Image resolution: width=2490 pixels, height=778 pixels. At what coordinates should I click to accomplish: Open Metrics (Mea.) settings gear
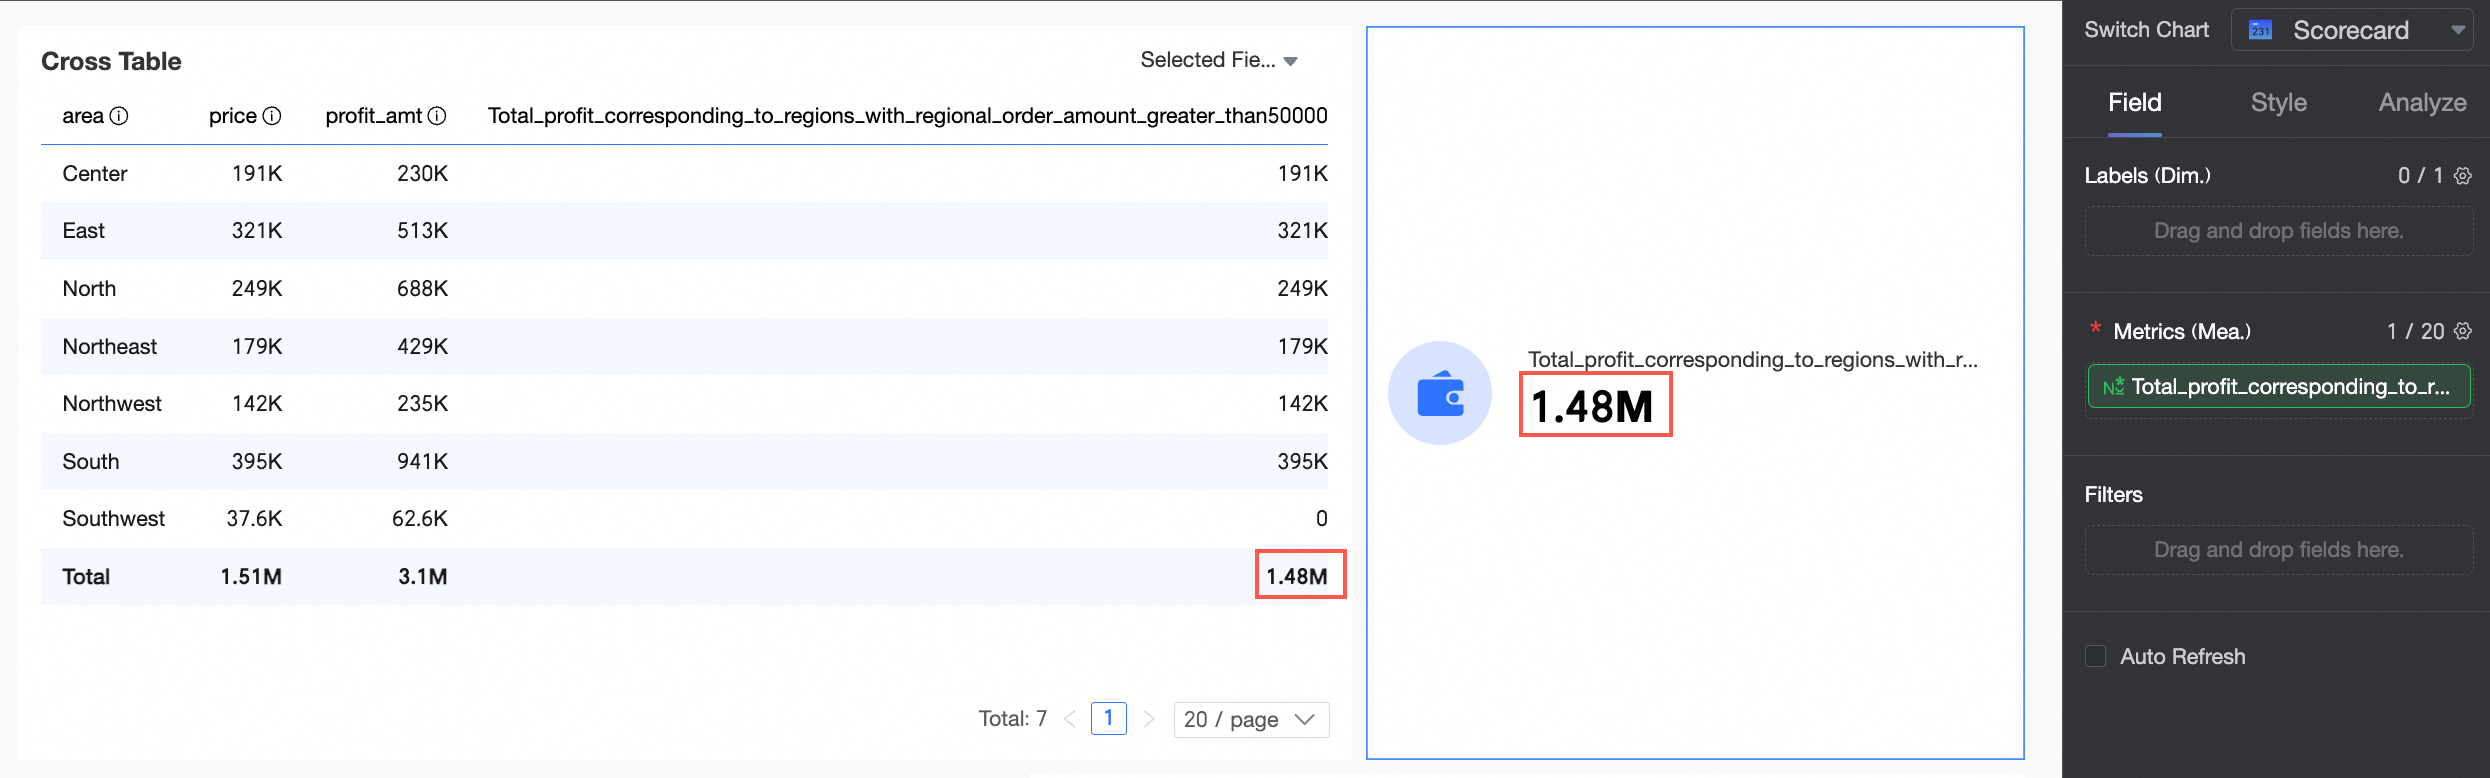(x=2463, y=331)
